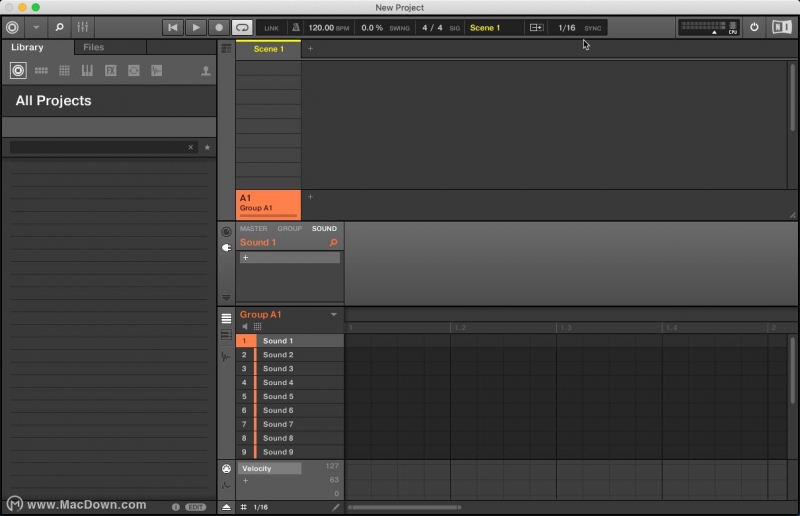Start playback with Play button

(196, 28)
